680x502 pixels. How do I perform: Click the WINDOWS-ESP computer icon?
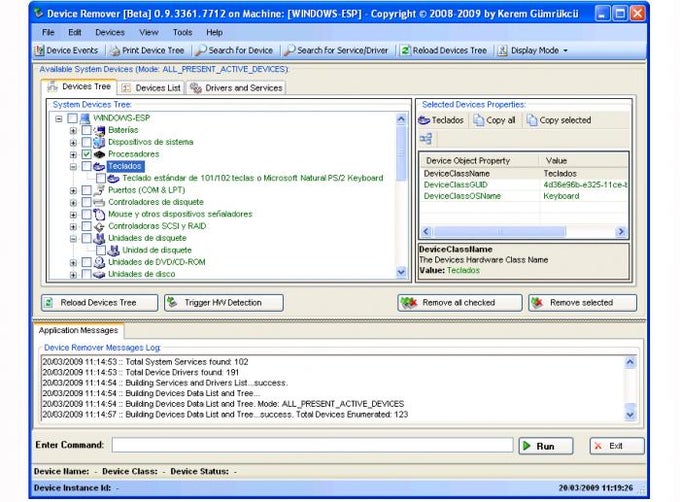click(85, 118)
